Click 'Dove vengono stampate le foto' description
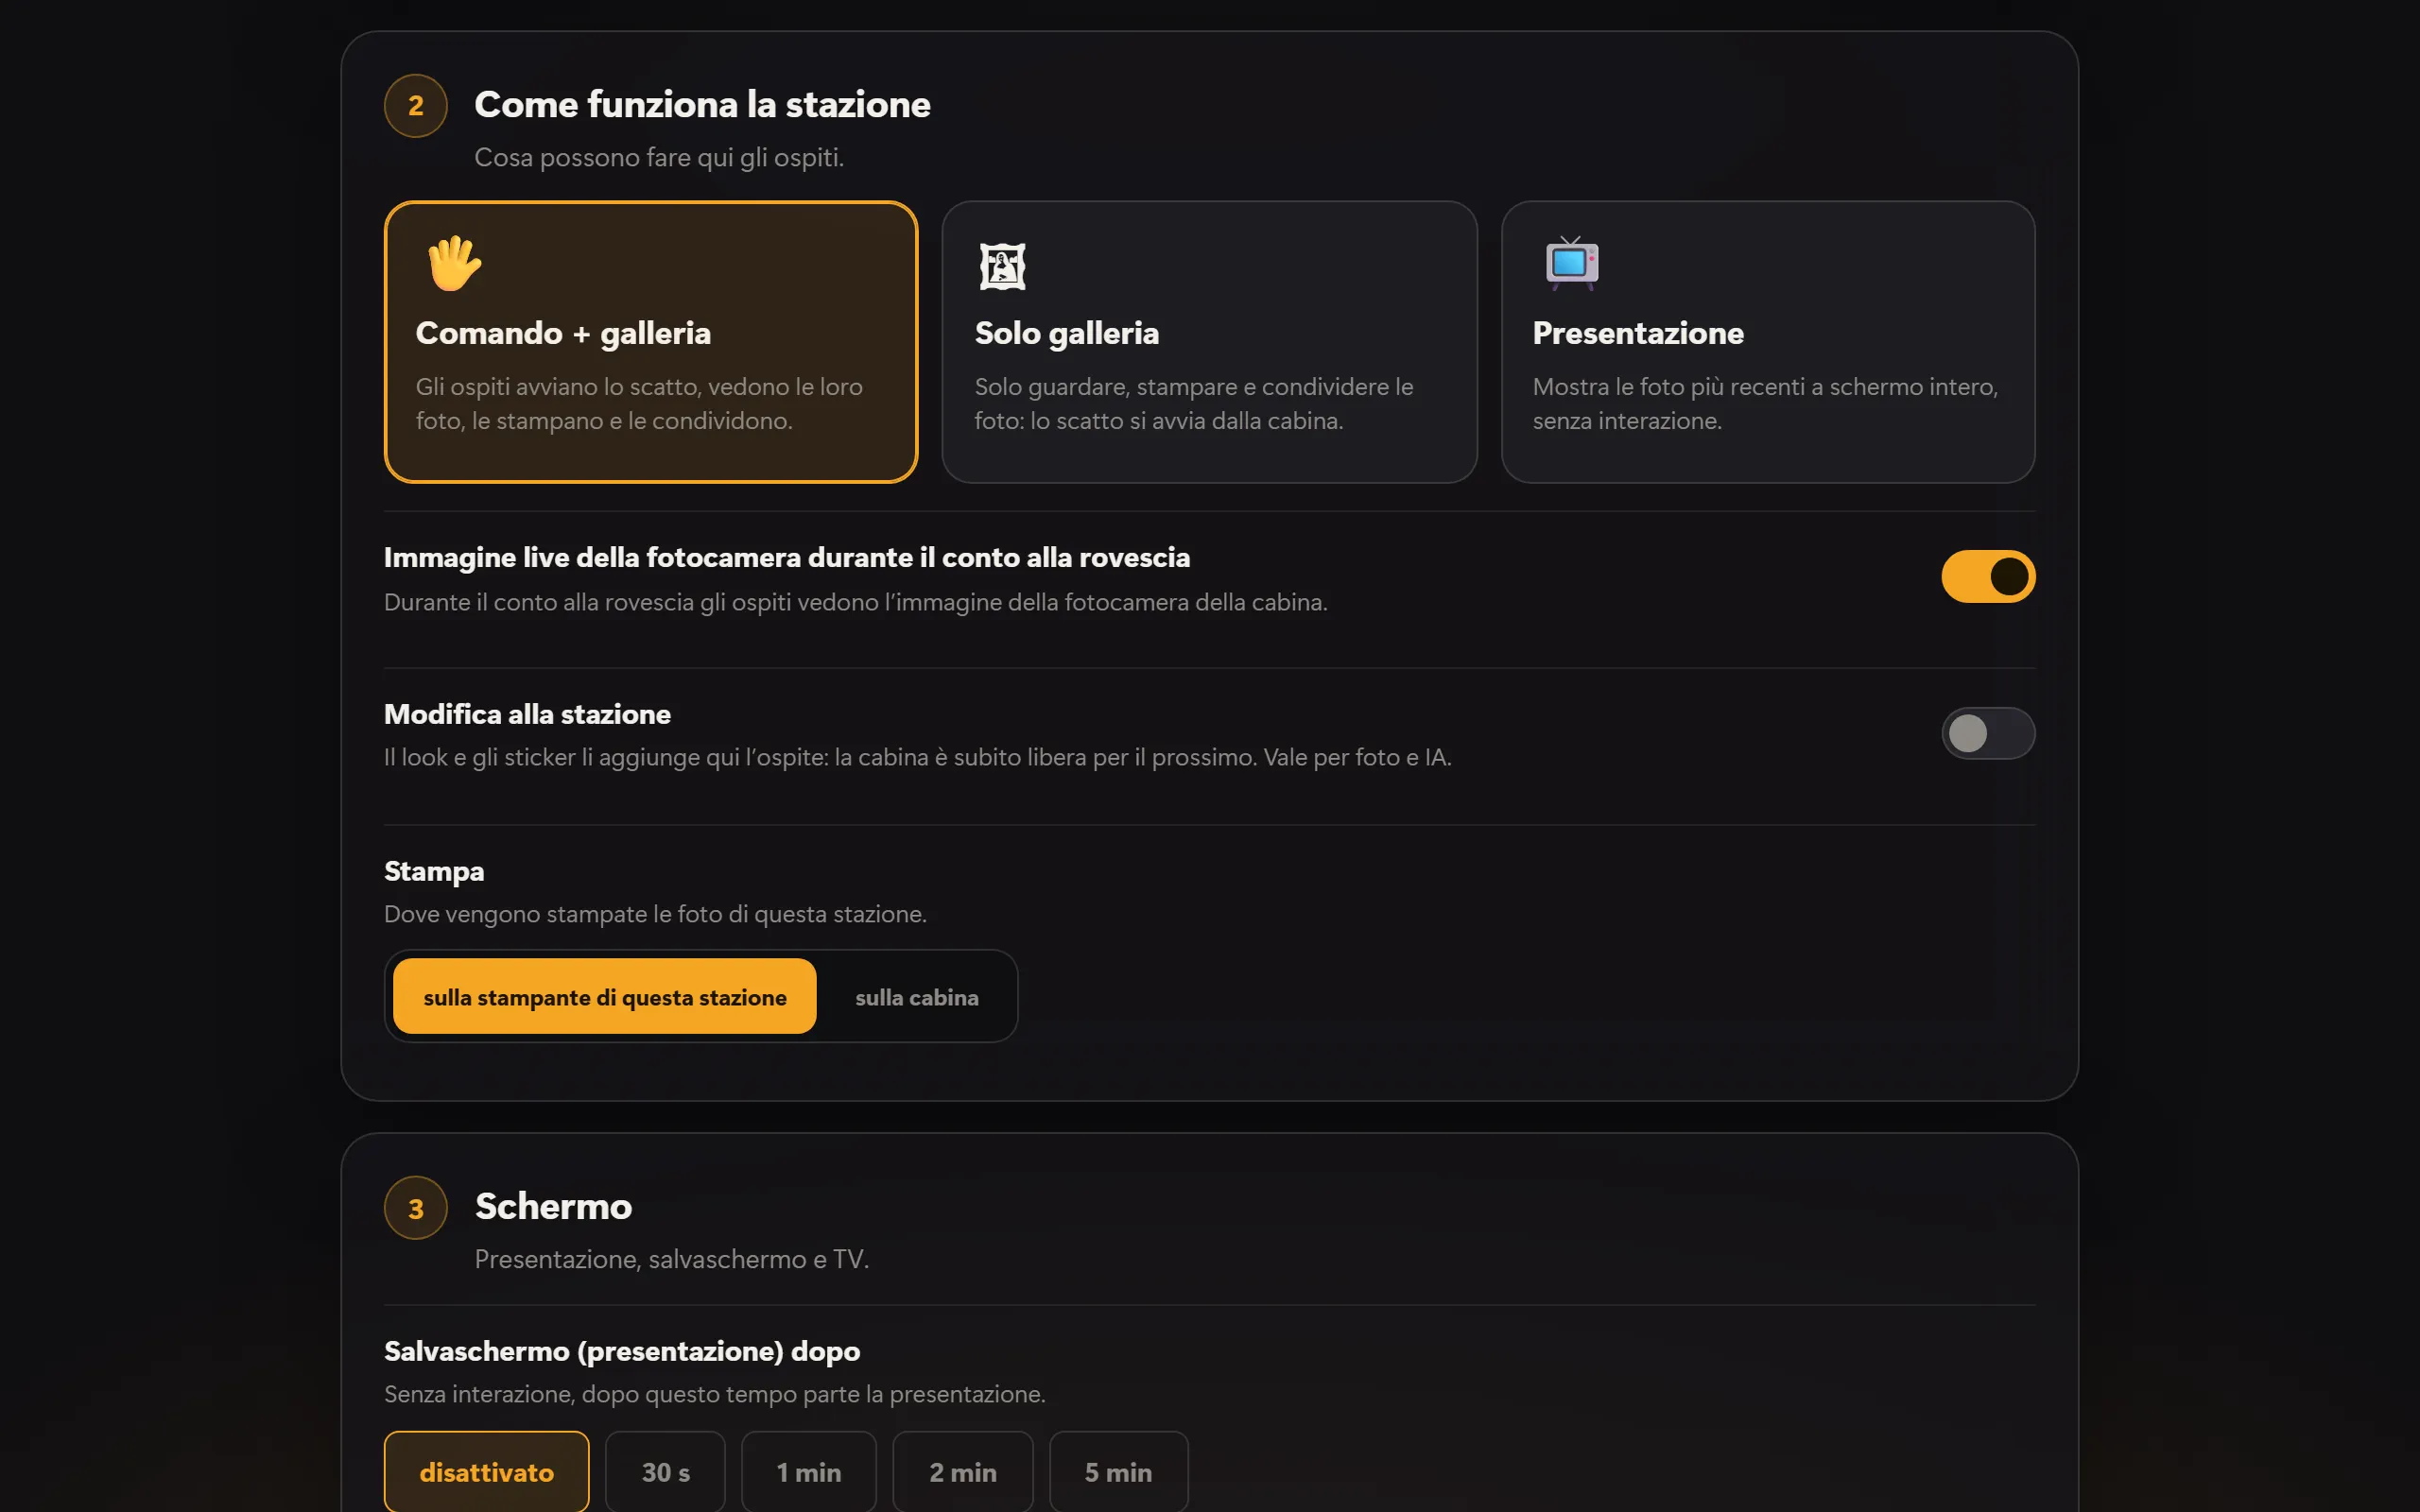This screenshot has width=2420, height=1512. click(656, 914)
